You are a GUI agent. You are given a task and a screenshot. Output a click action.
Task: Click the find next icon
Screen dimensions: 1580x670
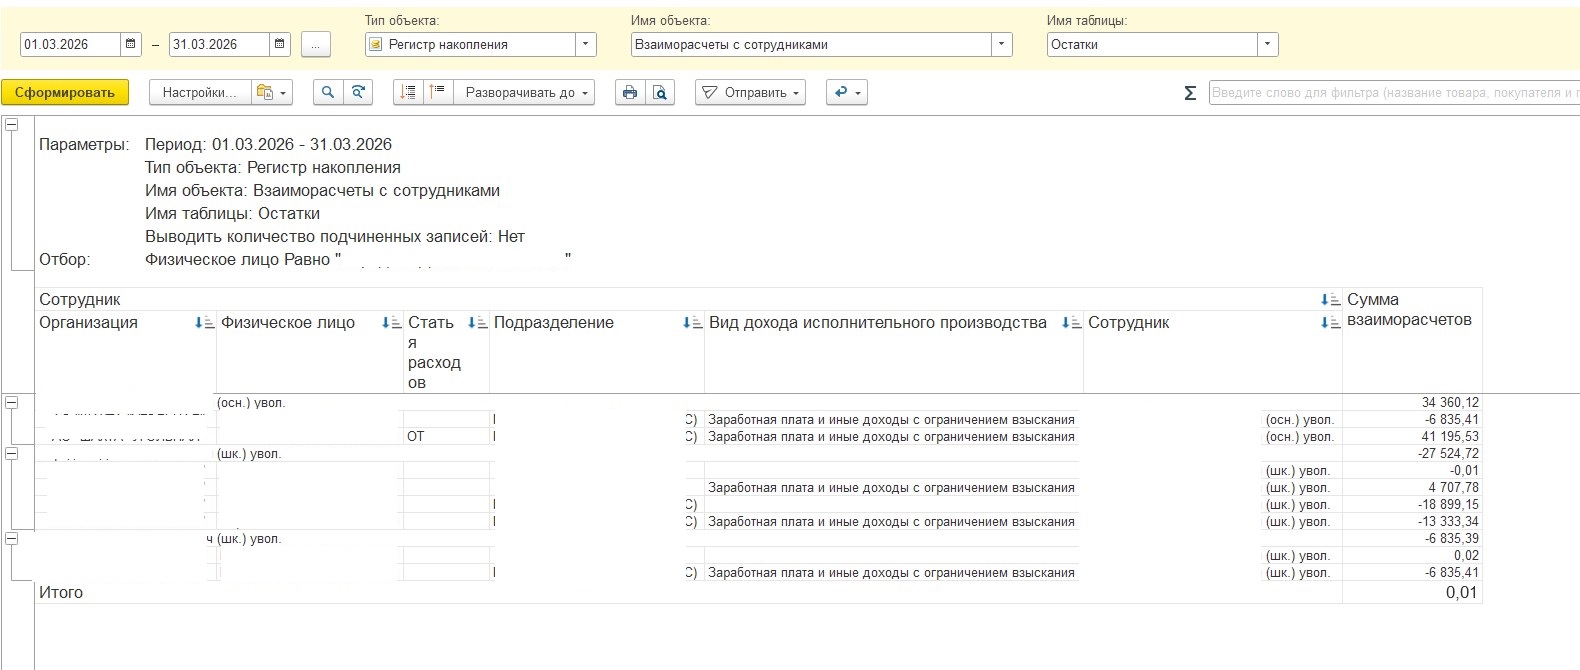click(358, 92)
